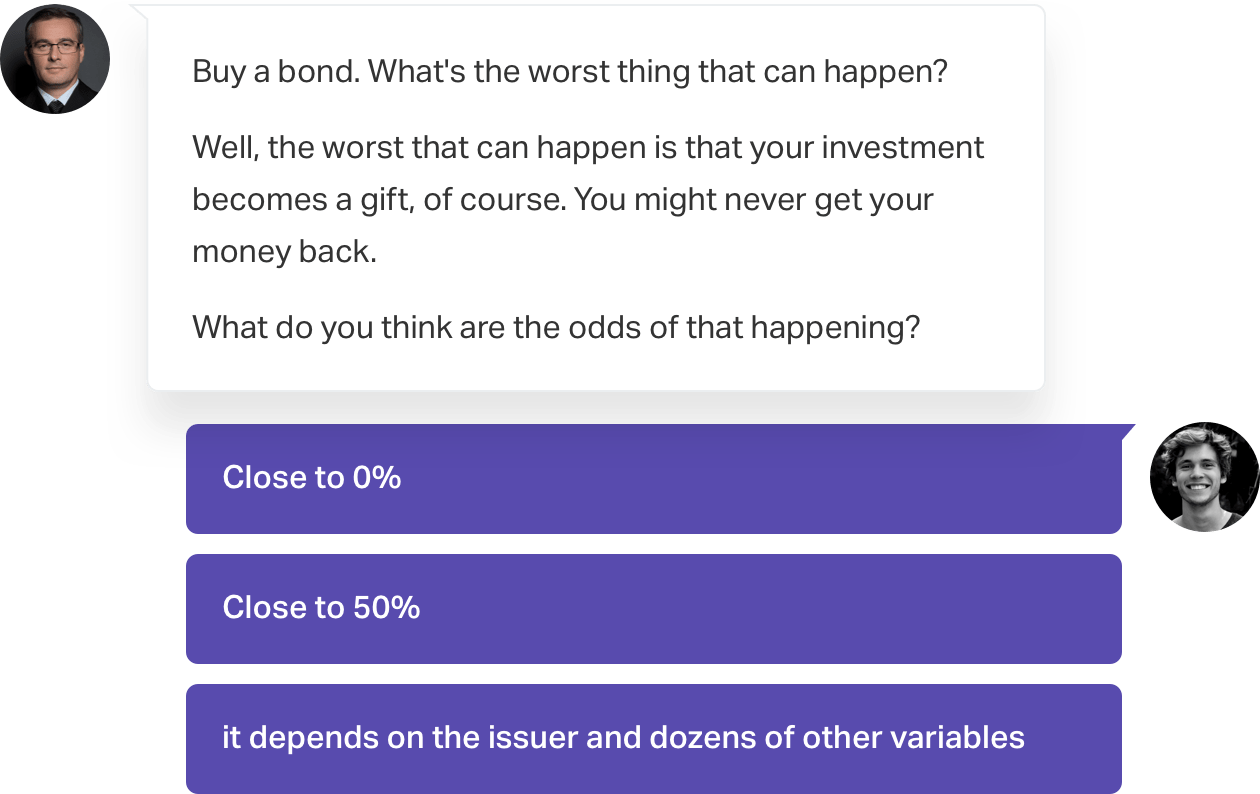Image resolution: width=1260 pixels, height=794 pixels.
Task: Click the "money back." text line
Action: [x=284, y=251]
